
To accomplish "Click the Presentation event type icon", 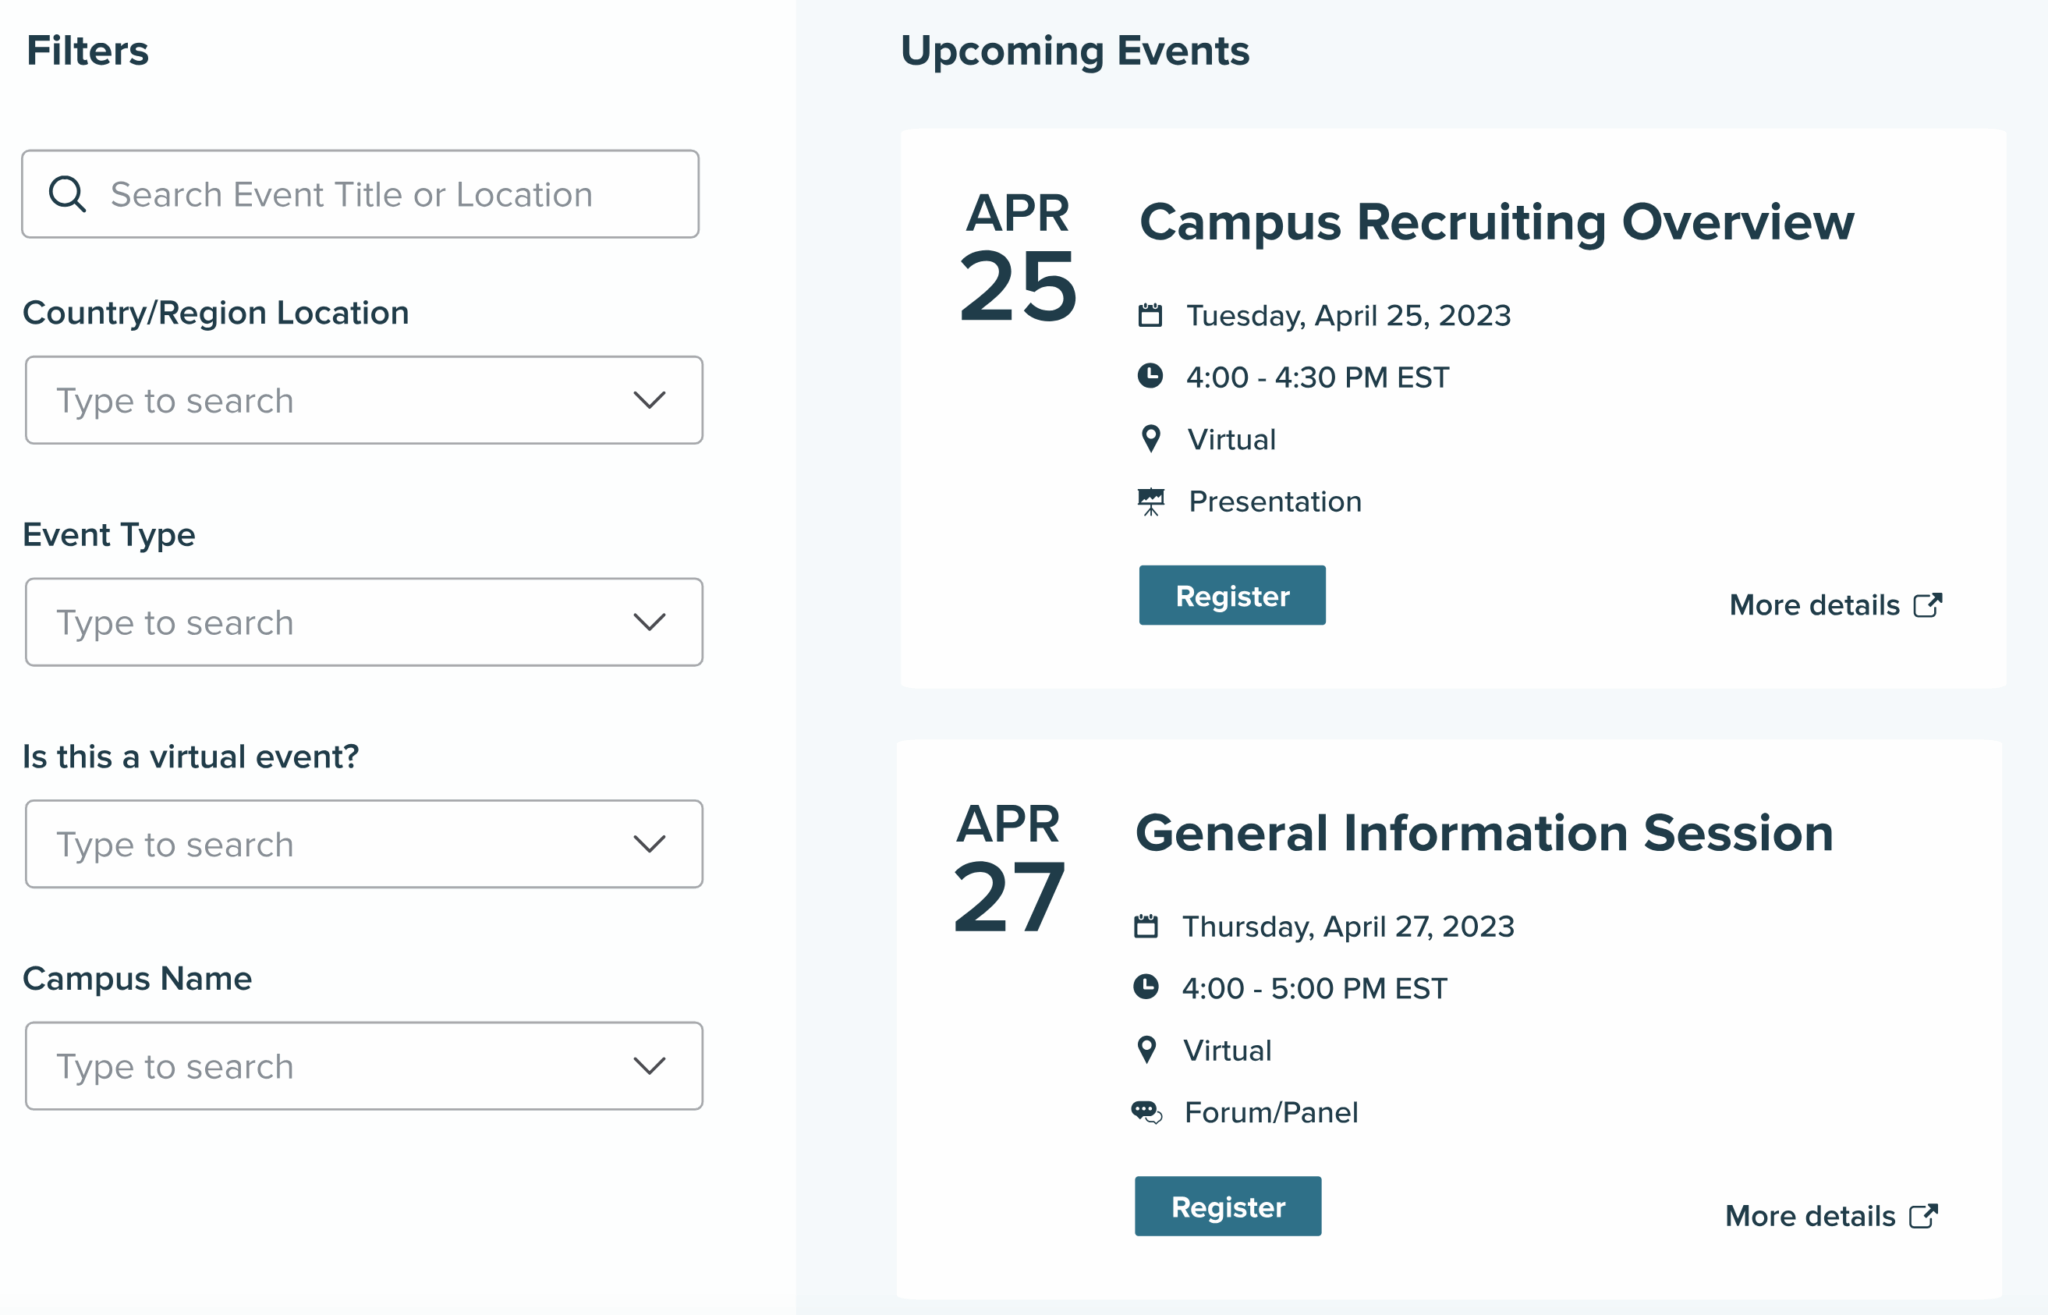I will pyautogui.click(x=1152, y=501).
